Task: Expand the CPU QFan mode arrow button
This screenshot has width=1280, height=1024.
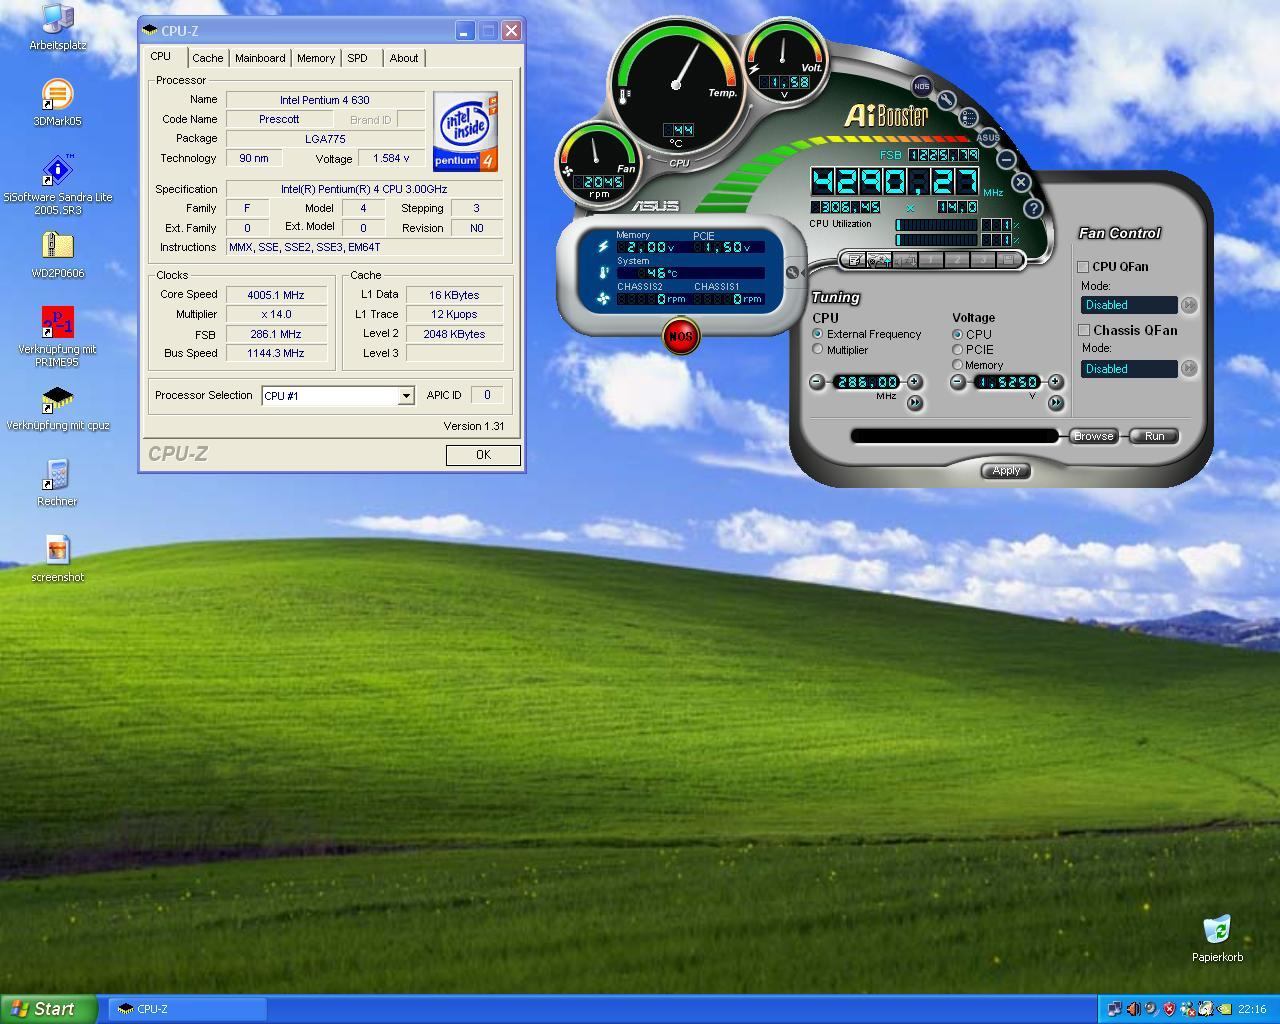Action: (1189, 305)
